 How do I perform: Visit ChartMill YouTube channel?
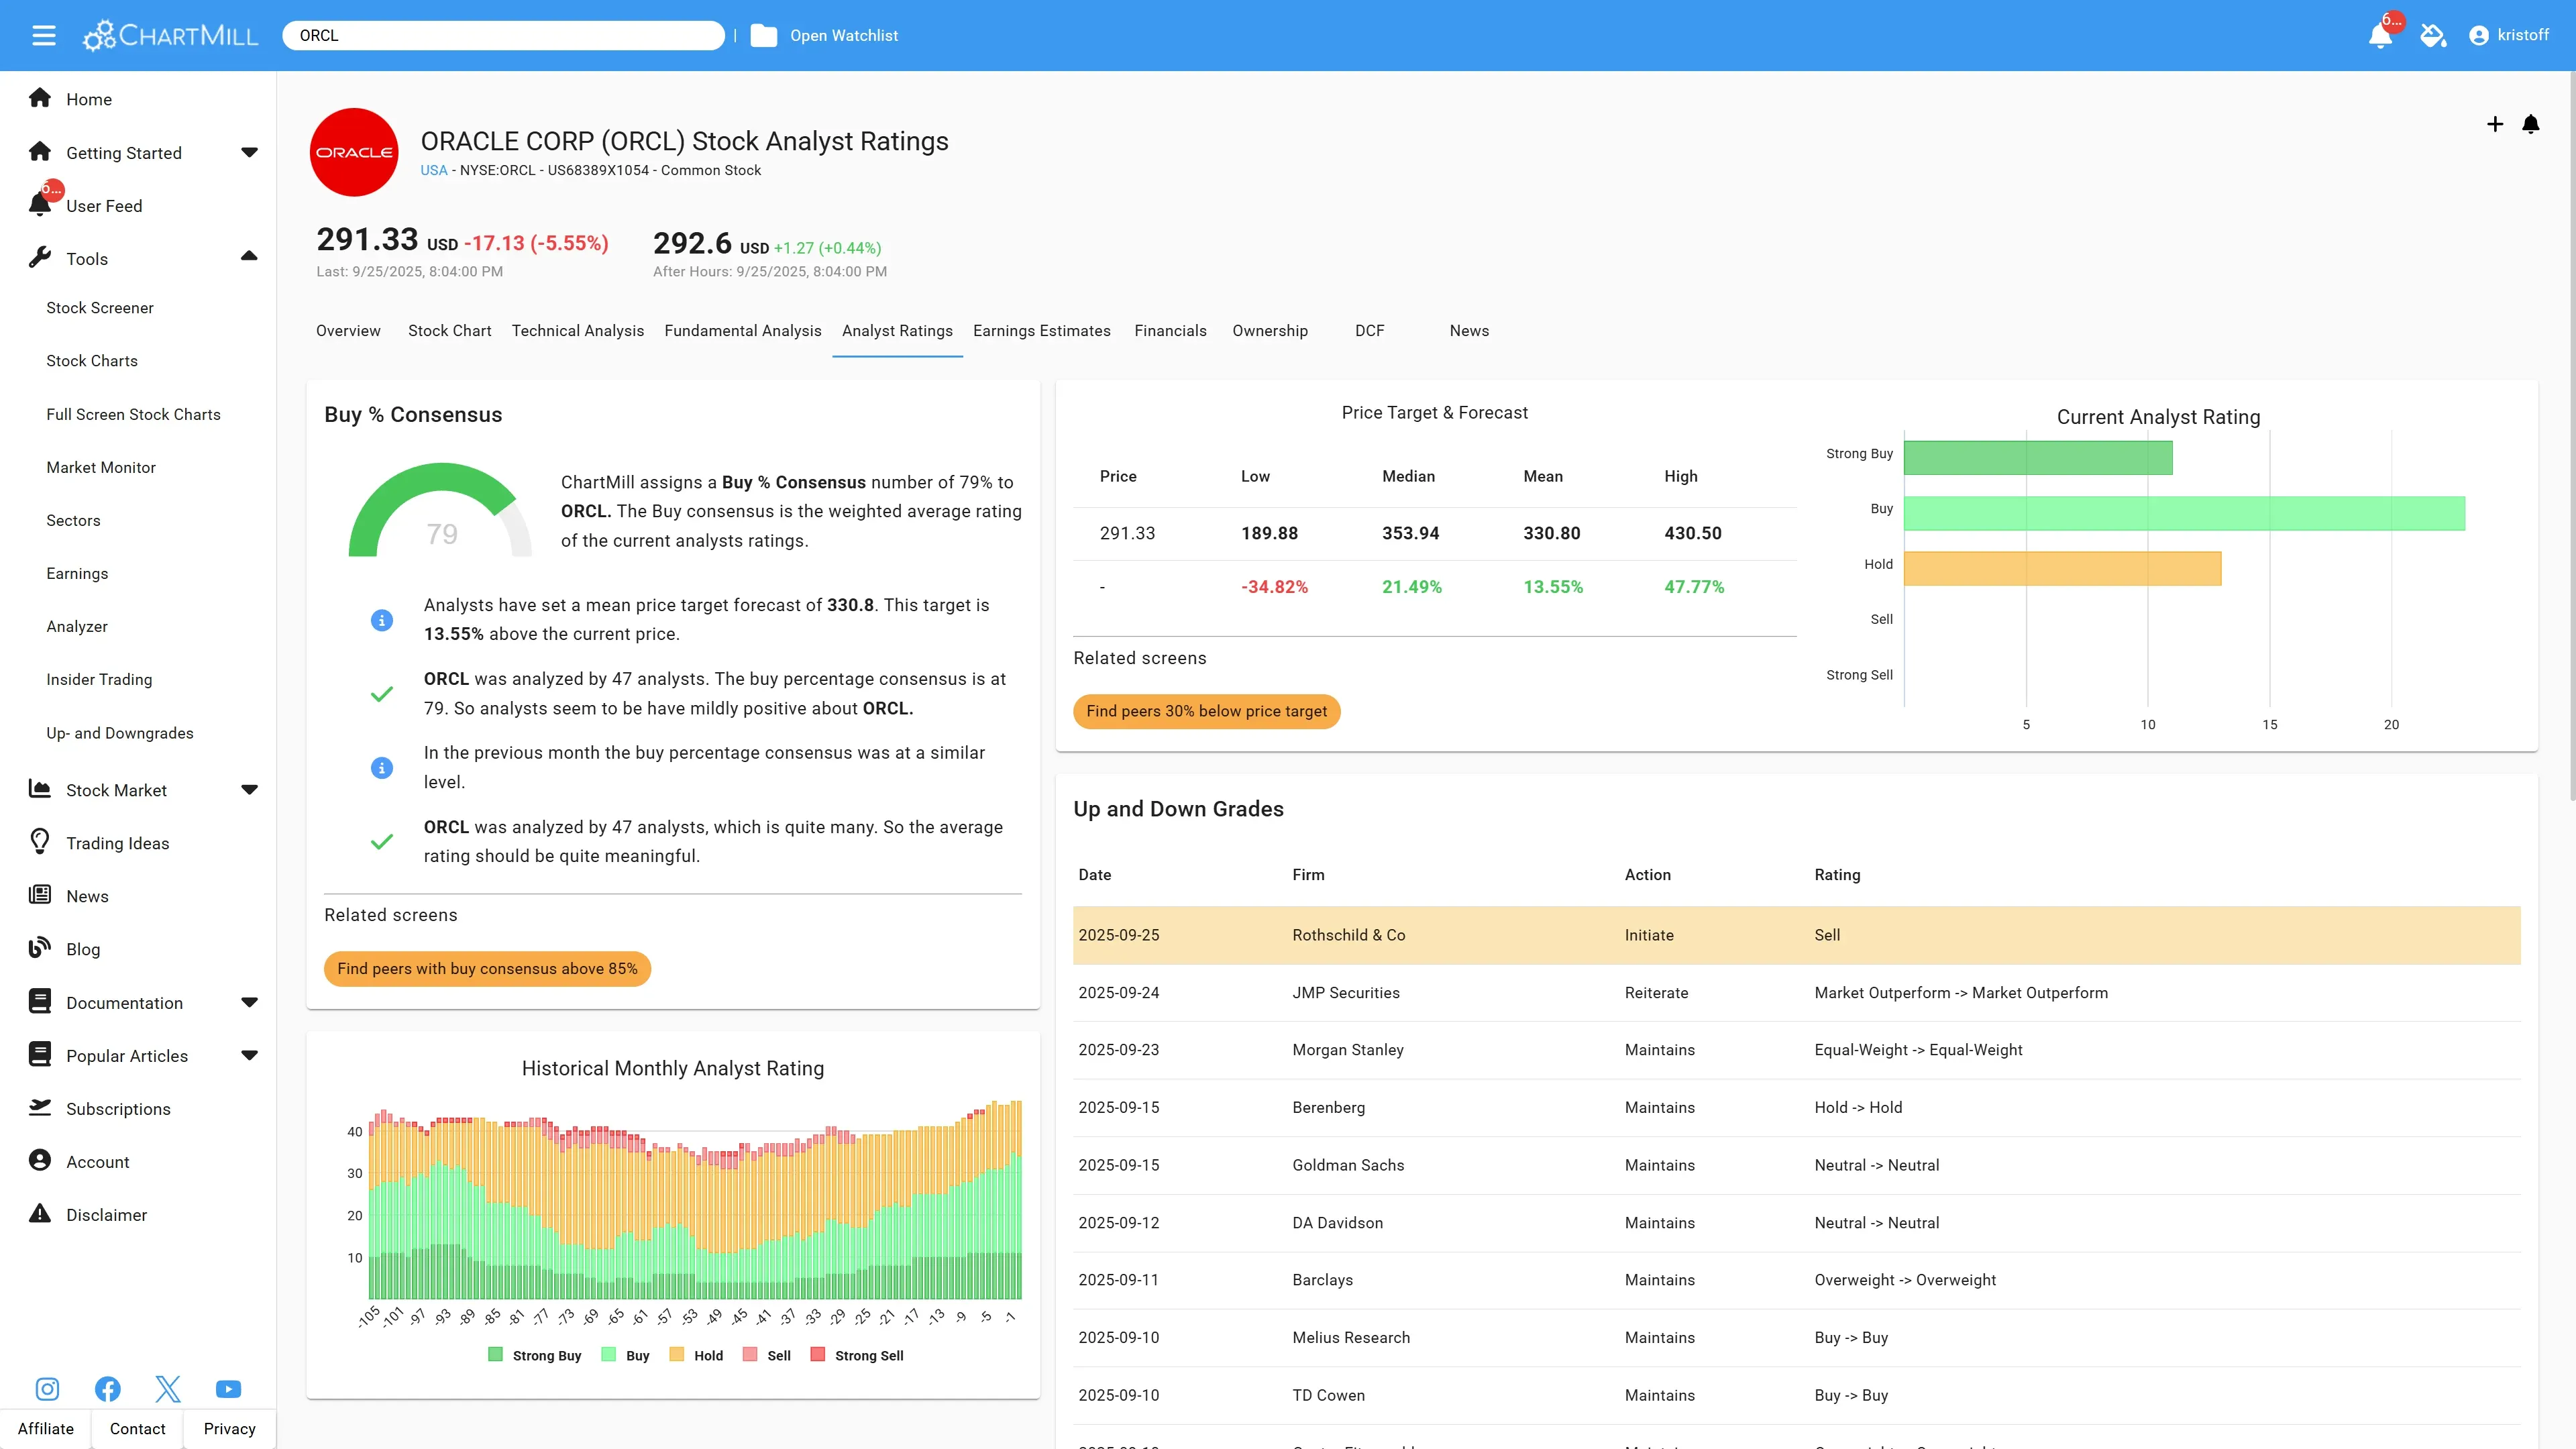[228, 1389]
